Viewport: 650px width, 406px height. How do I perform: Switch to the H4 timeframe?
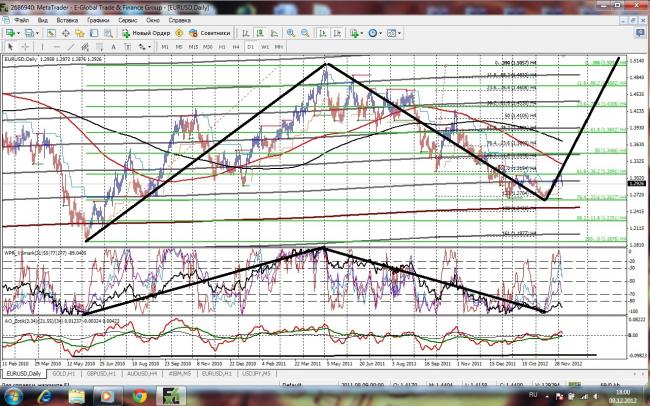tap(236, 46)
